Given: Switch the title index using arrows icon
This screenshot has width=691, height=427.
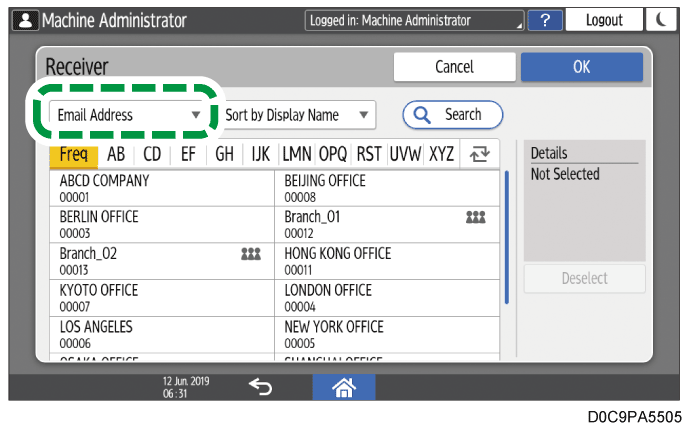Looking at the screenshot, I should (479, 155).
